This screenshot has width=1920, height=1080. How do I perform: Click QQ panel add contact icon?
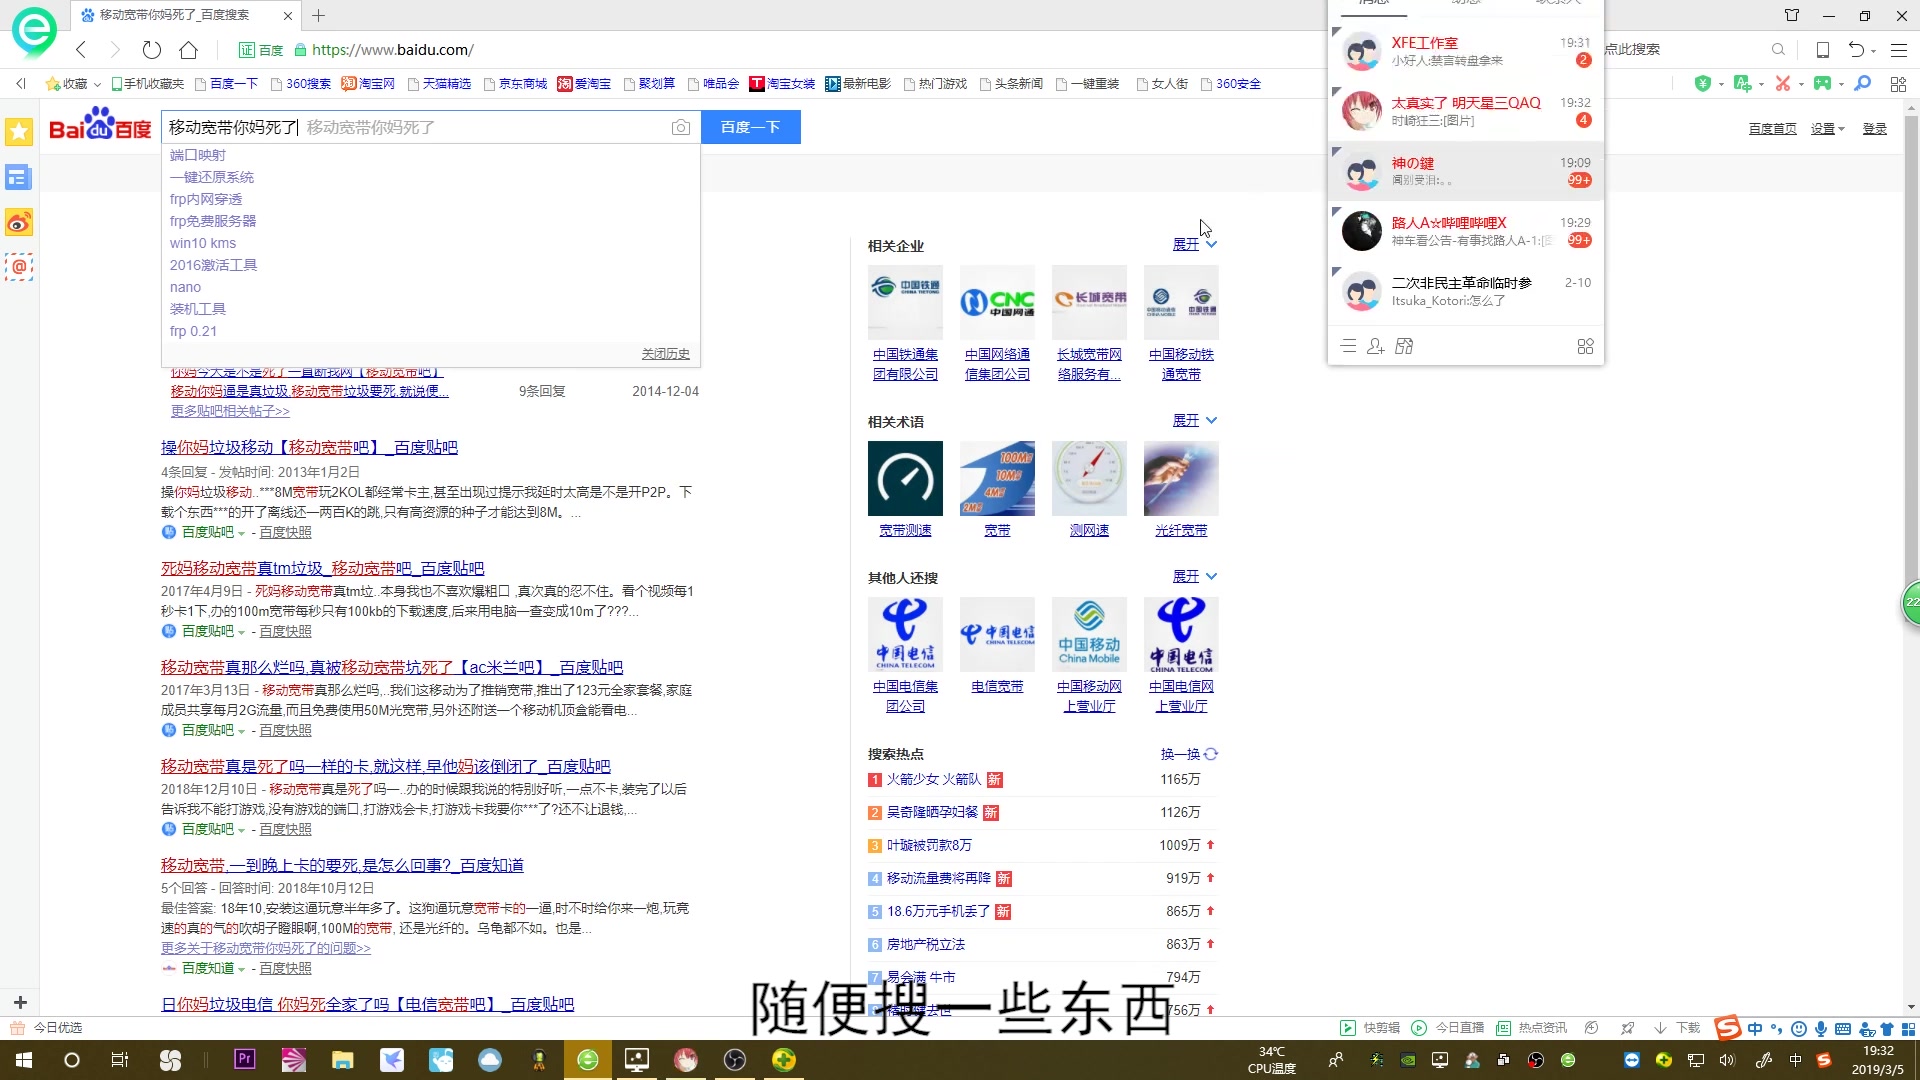(x=1376, y=346)
